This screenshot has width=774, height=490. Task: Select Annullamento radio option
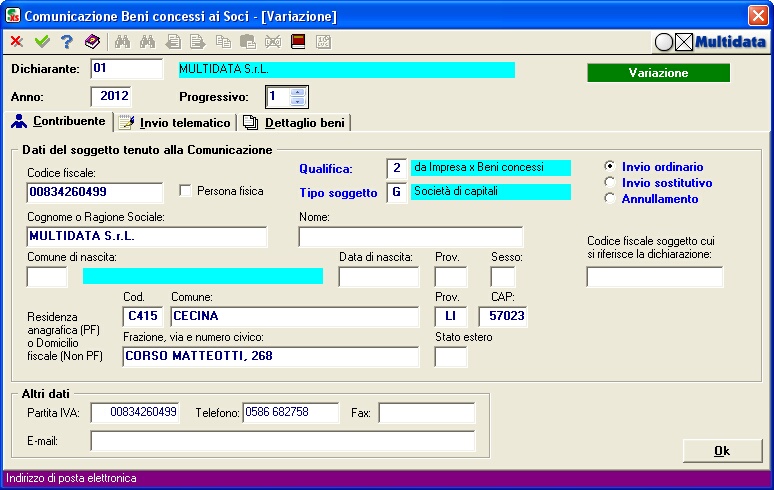(610, 198)
